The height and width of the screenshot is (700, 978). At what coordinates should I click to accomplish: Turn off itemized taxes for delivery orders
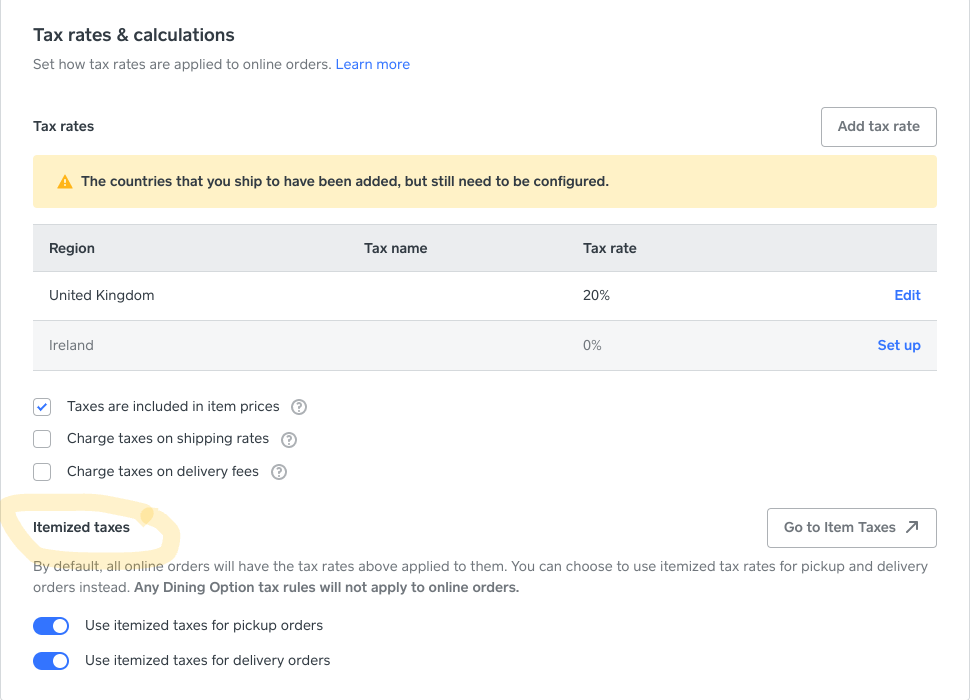[51, 661]
